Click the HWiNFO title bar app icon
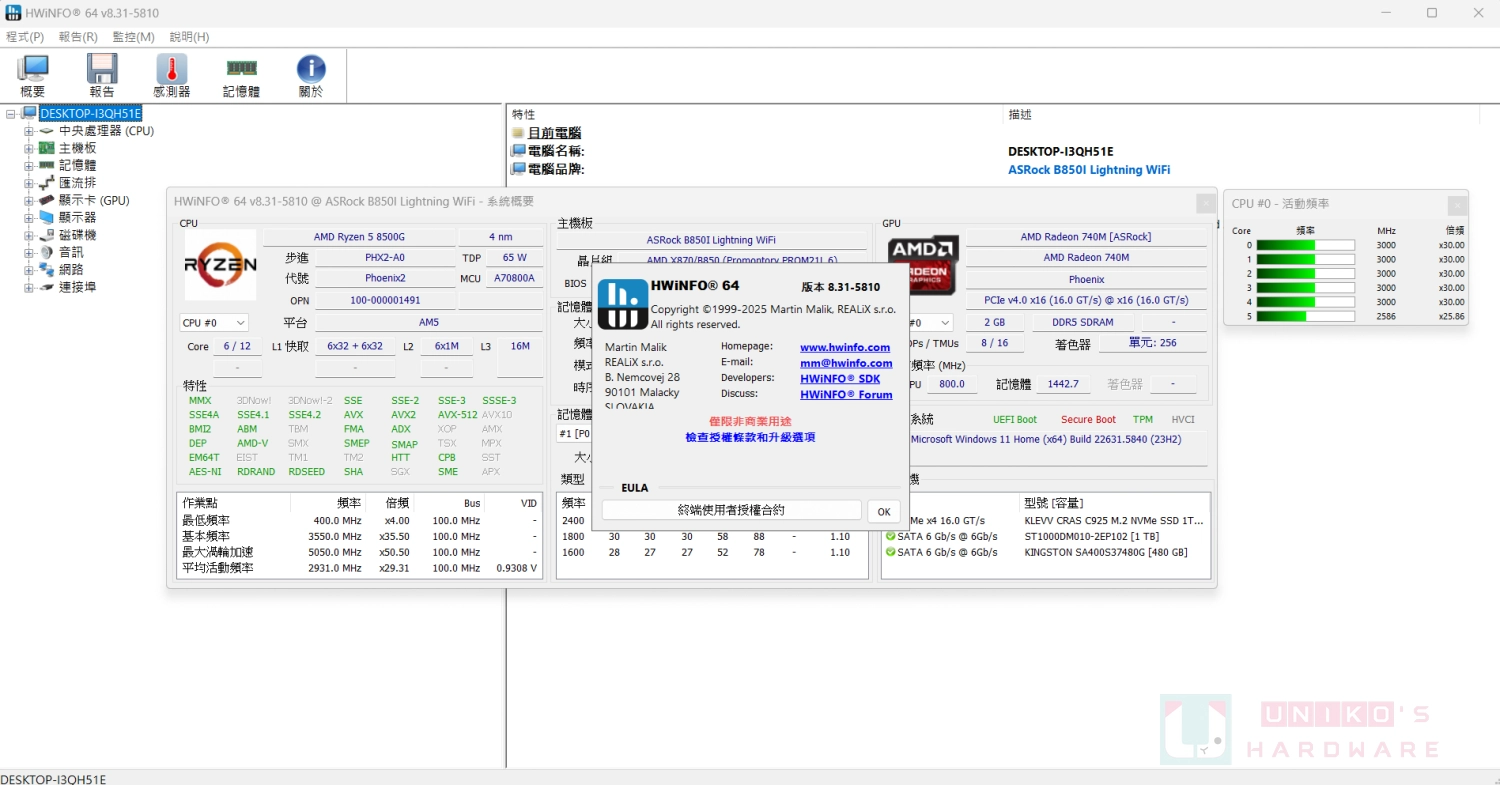The height and width of the screenshot is (785, 1500). pos(12,12)
